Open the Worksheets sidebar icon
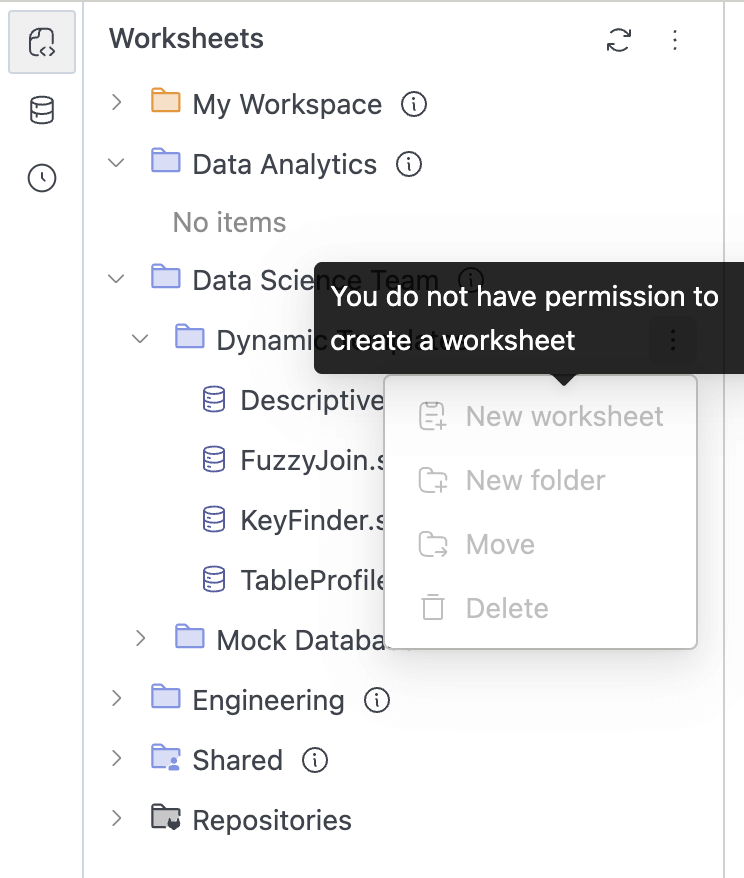744x878 pixels. pyautogui.click(x=42, y=42)
